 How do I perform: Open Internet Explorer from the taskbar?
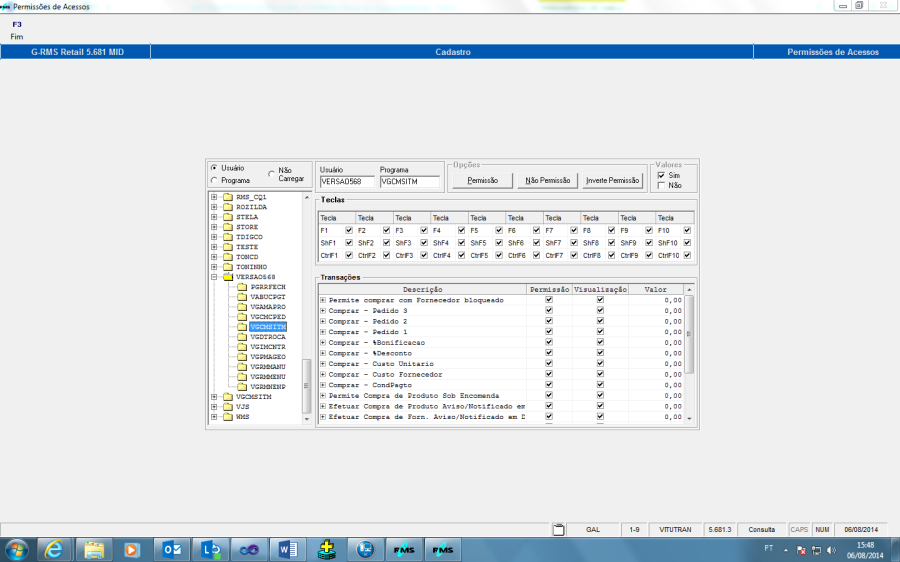click(54, 550)
